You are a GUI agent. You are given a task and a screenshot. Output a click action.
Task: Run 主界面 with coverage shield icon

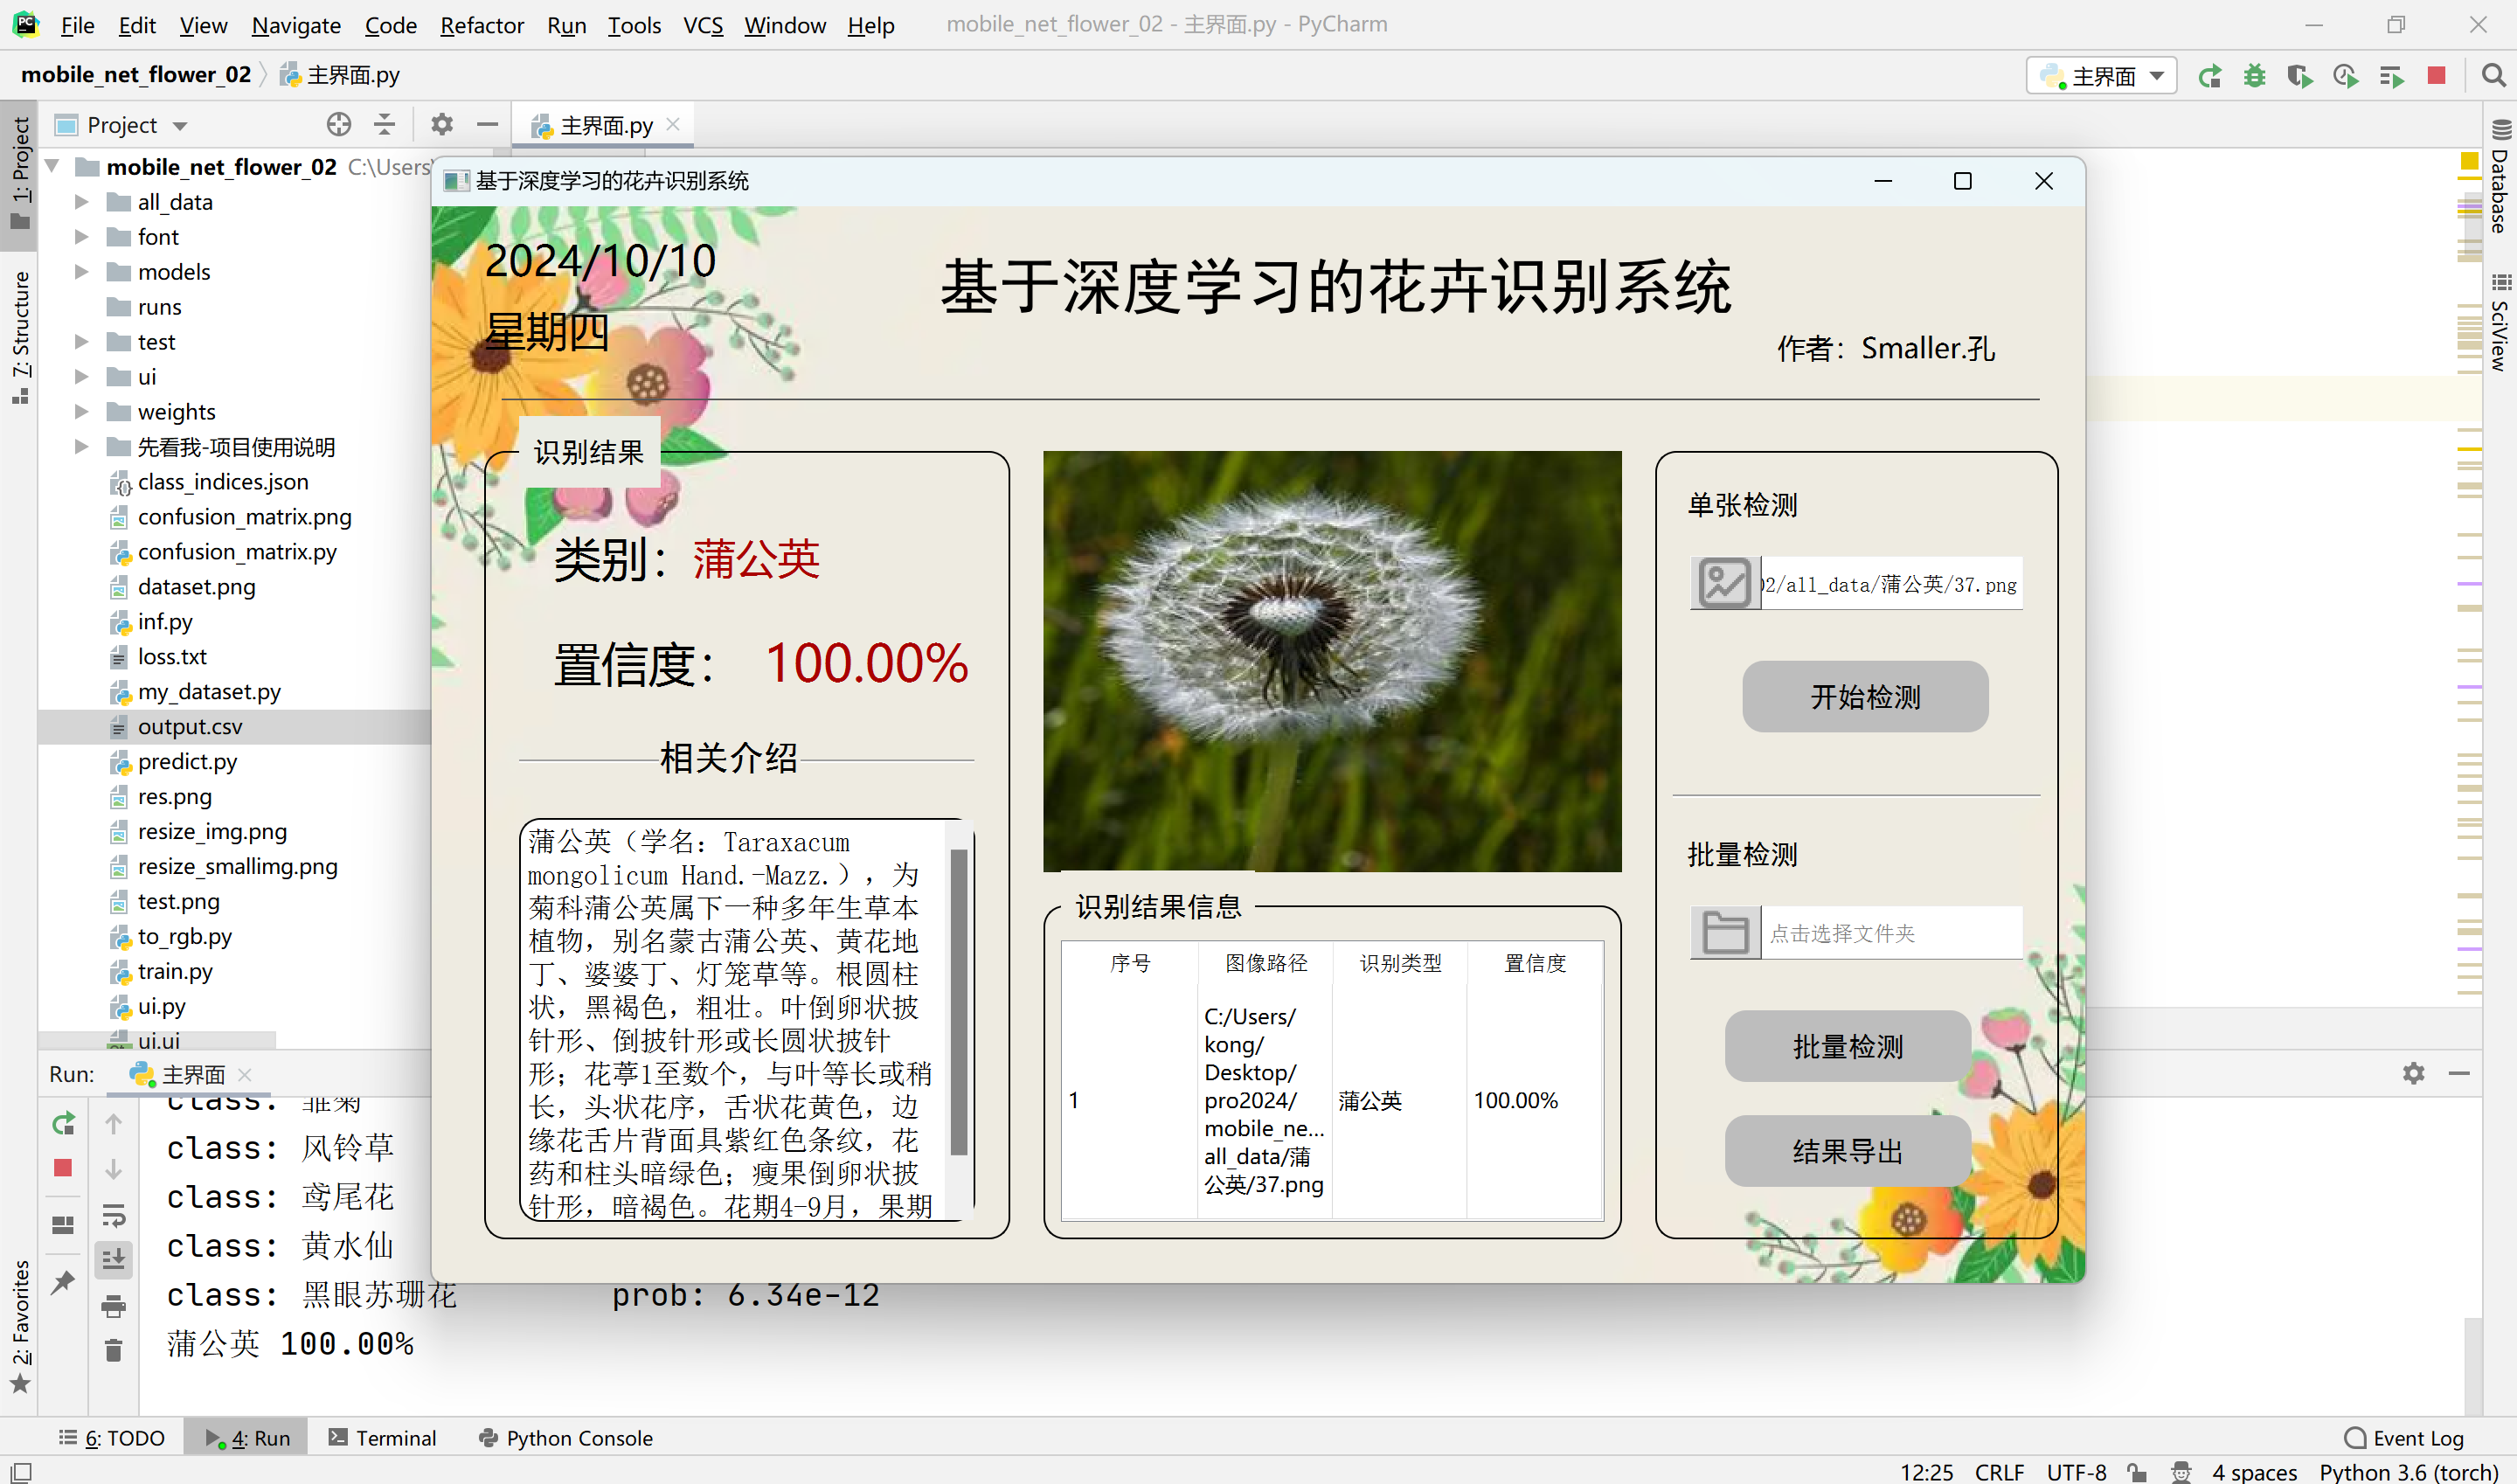(x=2299, y=75)
